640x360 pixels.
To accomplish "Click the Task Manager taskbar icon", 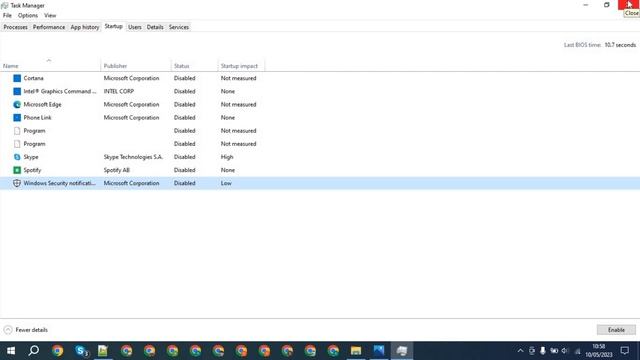I will coord(402,351).
